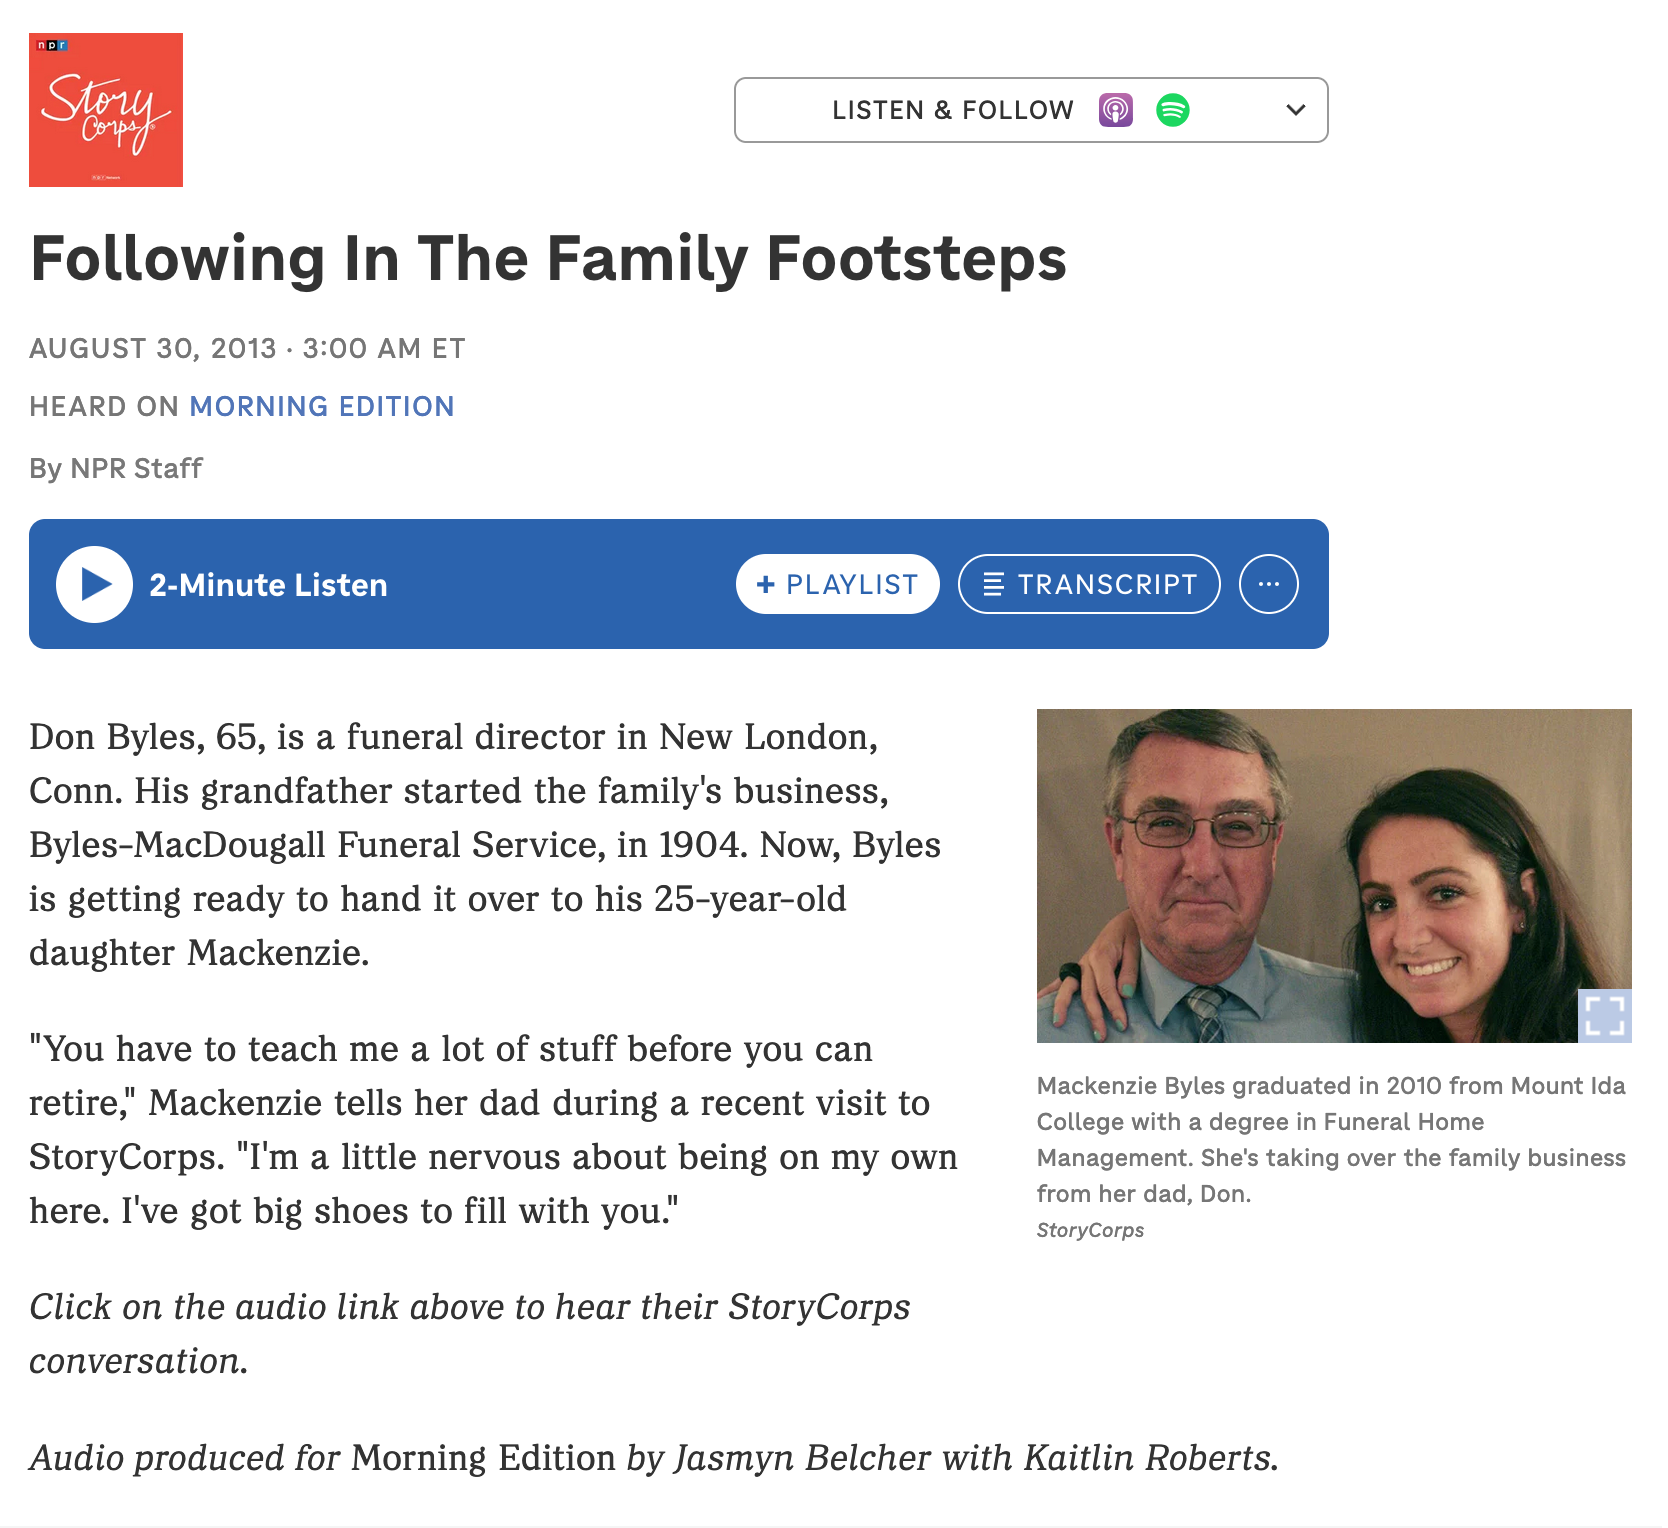Expand the Listen & Follow chevron arrow
The height and width of the screenshot is (1528, 1668).
point(1296,110)
